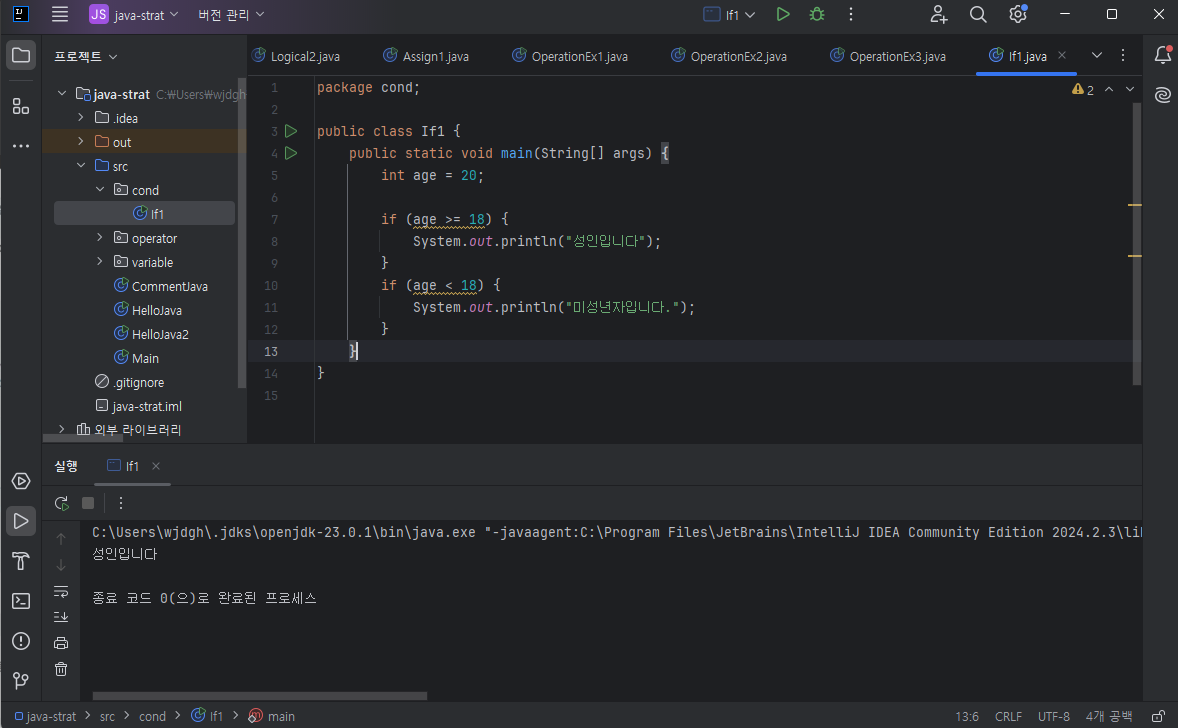Click the UTF-8 encoding in status bar
The width and height of the screenshot is (1178, 728).
1053,716
